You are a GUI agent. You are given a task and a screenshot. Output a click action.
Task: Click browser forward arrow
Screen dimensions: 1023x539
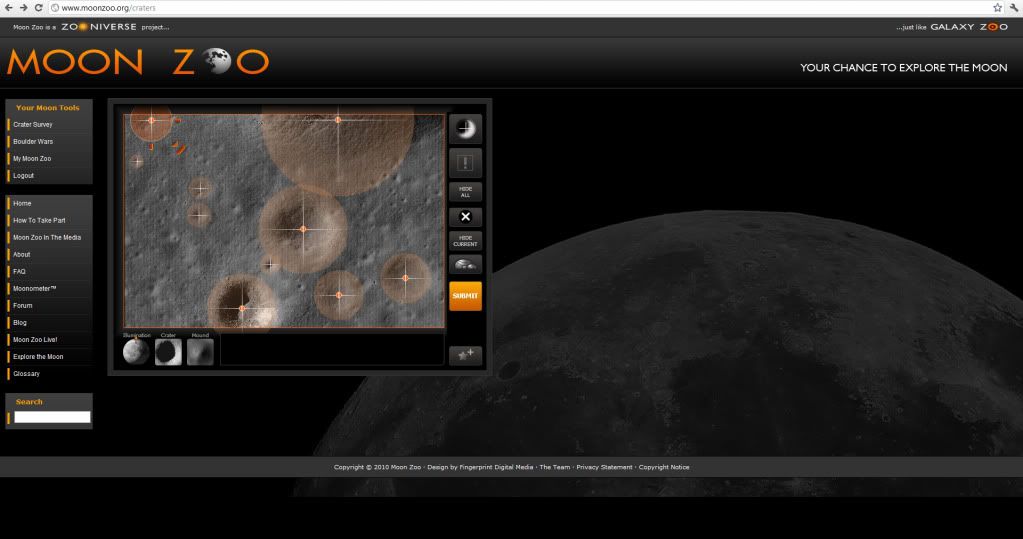(x=23, y=8)
